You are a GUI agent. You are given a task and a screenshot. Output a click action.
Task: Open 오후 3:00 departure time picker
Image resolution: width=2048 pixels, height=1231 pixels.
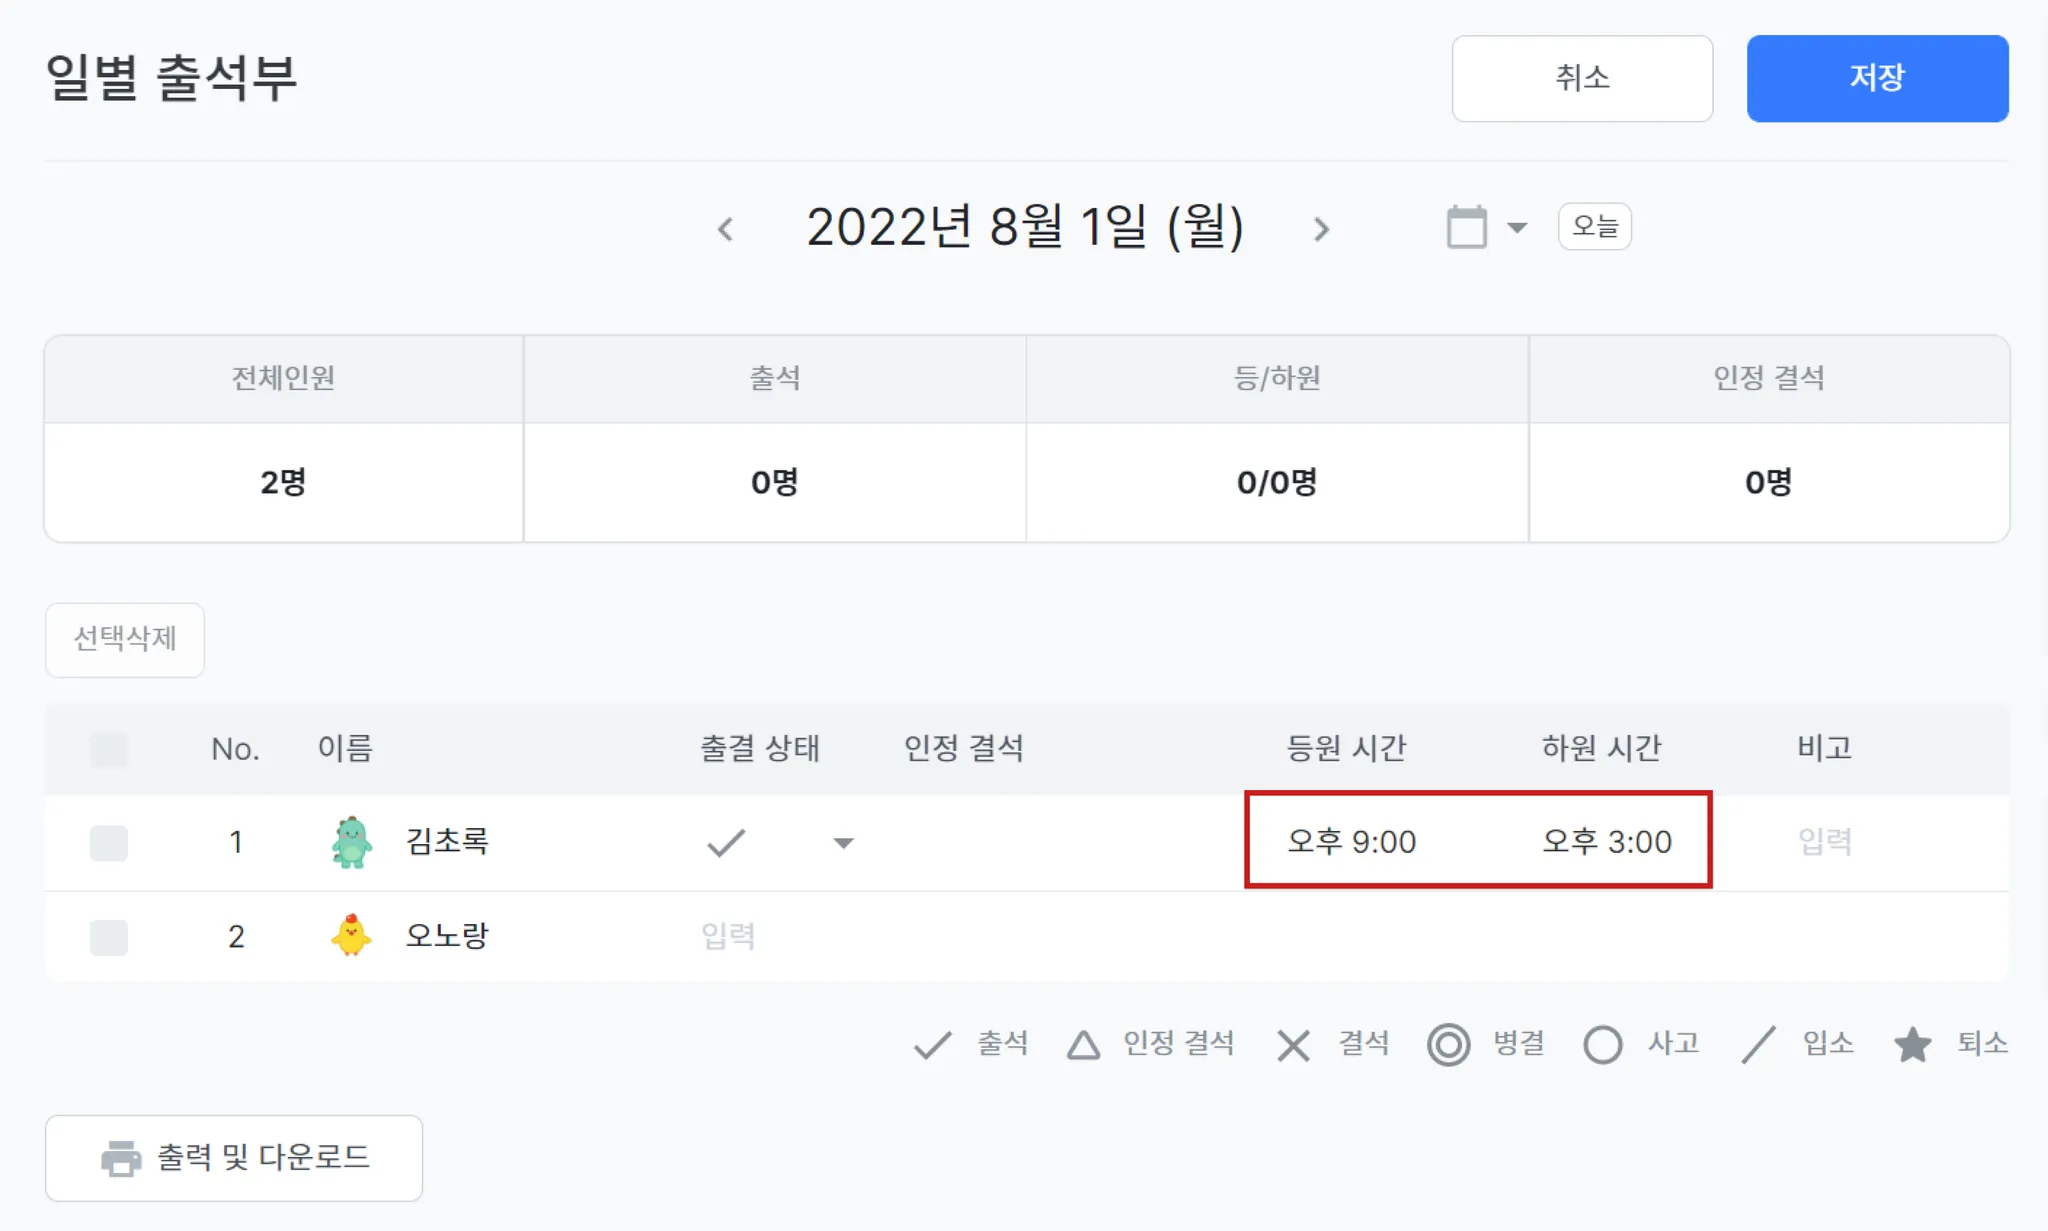1607,842
